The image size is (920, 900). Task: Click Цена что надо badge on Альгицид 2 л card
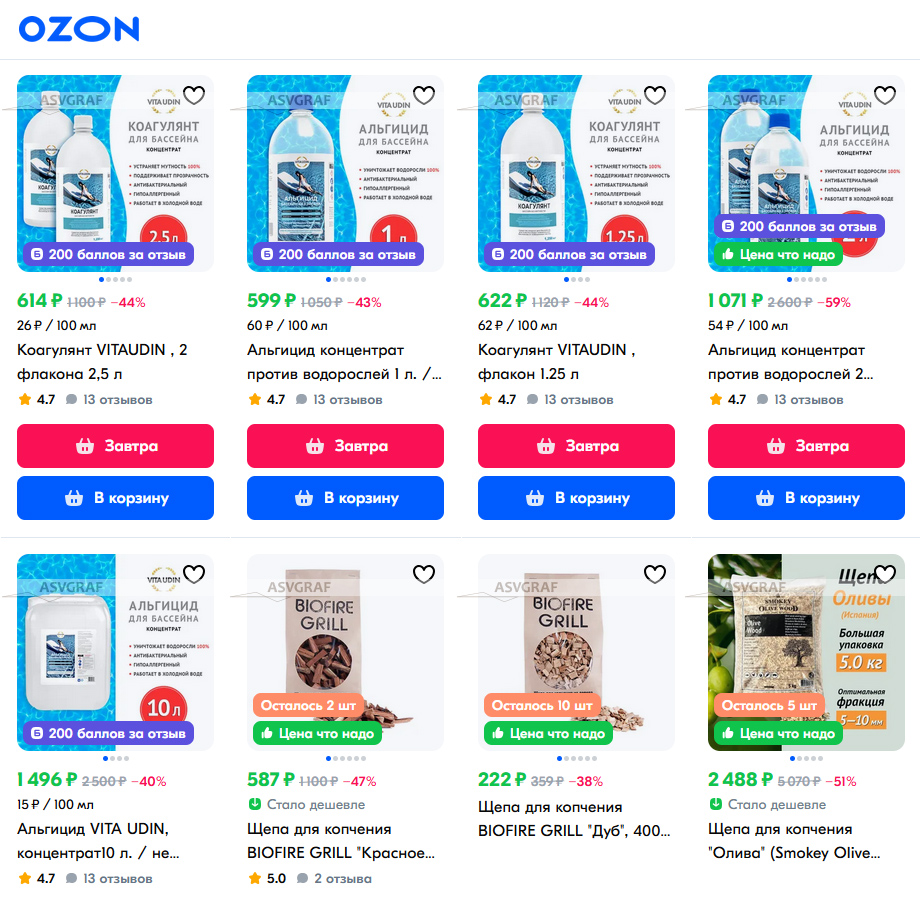click(779, 254)
